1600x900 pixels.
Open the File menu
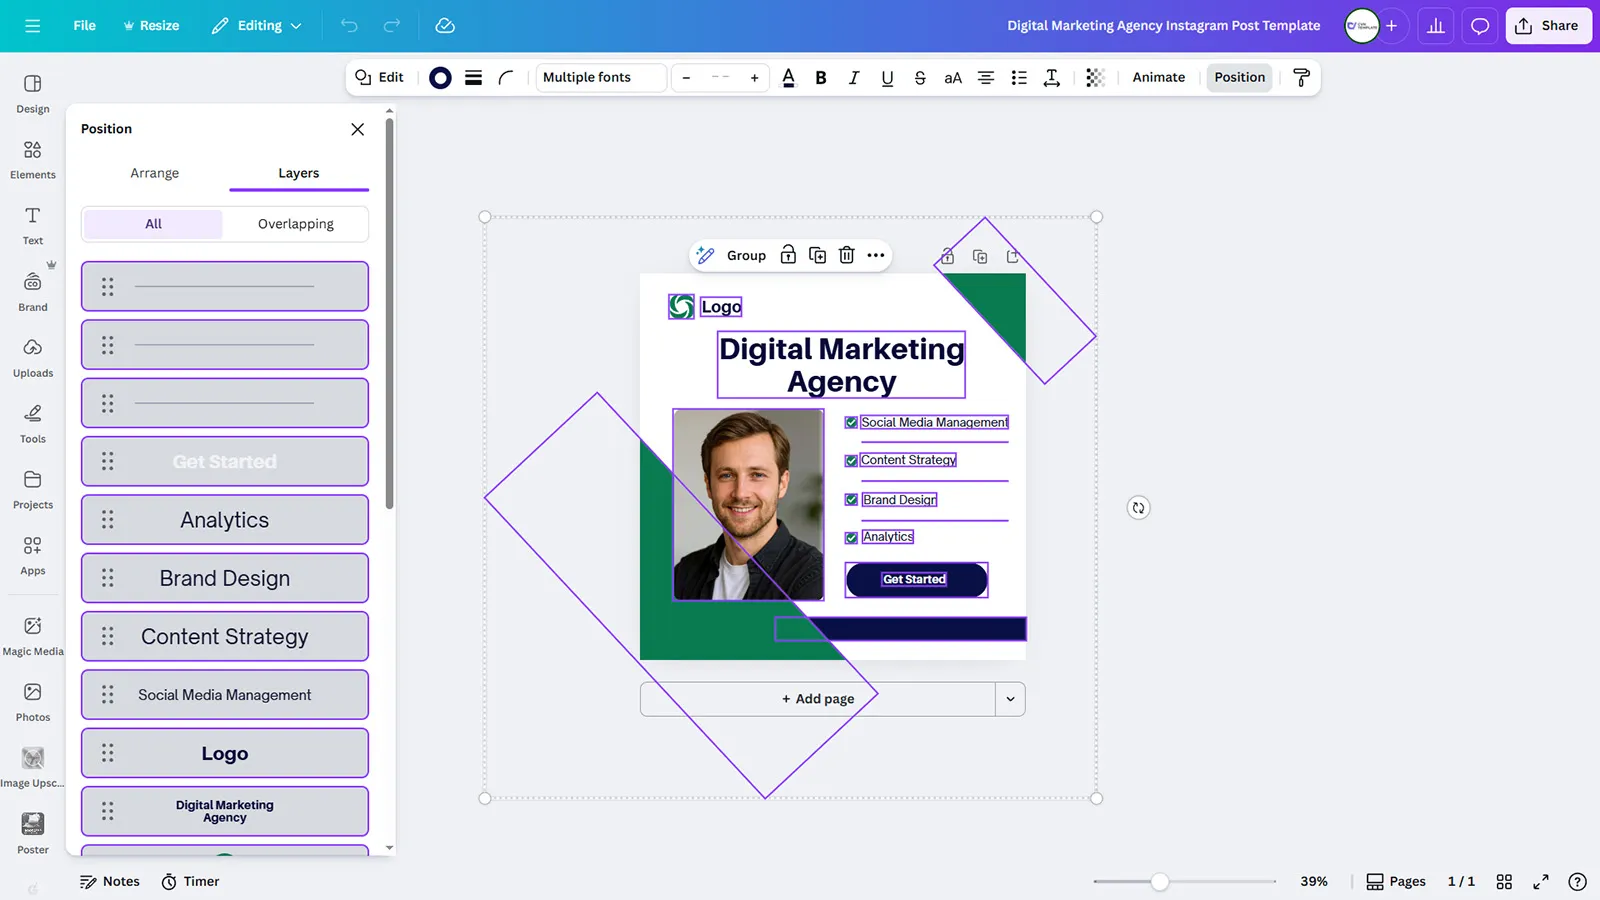click(x=85, y=26)
